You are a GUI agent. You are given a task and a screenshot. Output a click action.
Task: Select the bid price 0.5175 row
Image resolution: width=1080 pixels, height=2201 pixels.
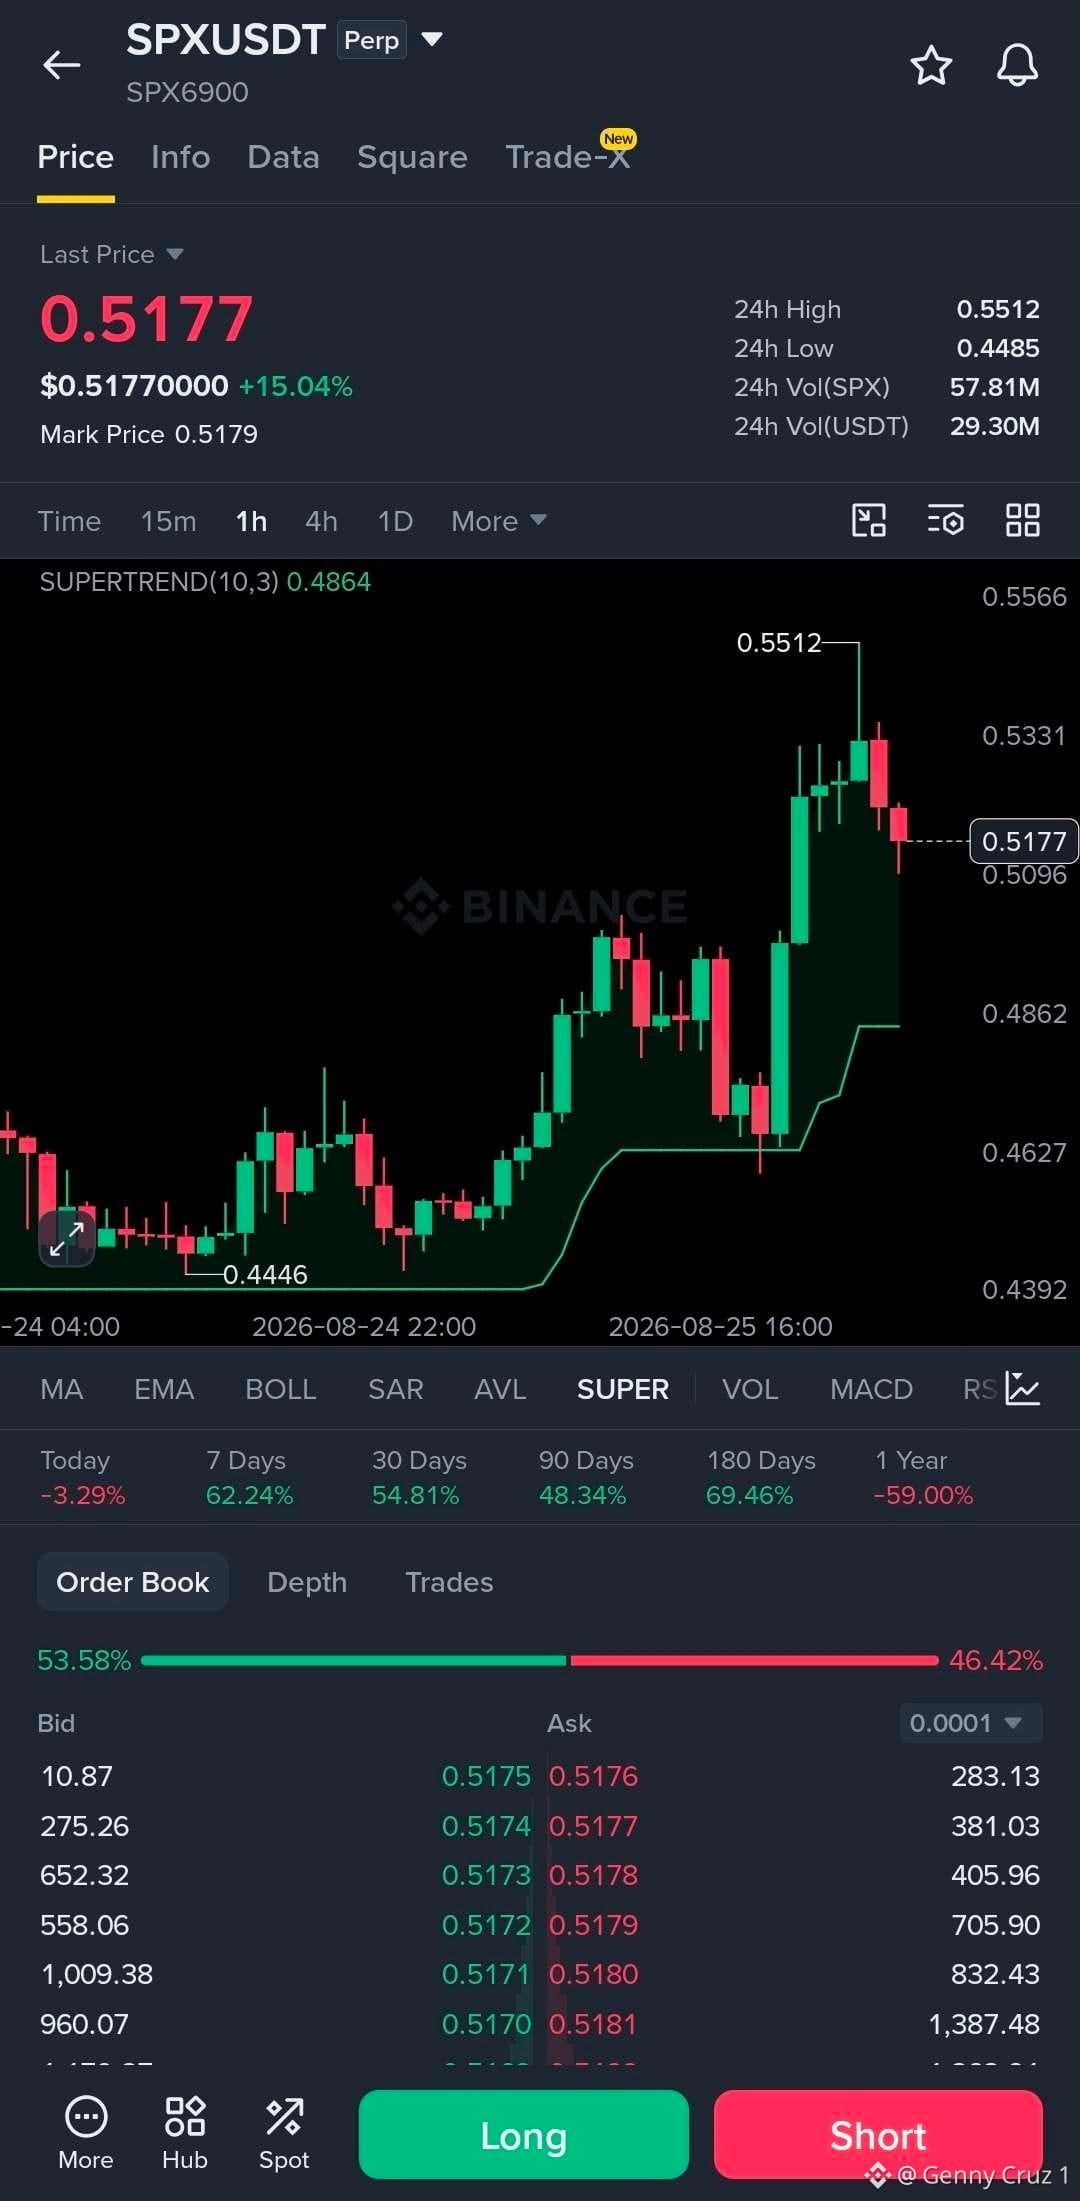[286, 1775]
